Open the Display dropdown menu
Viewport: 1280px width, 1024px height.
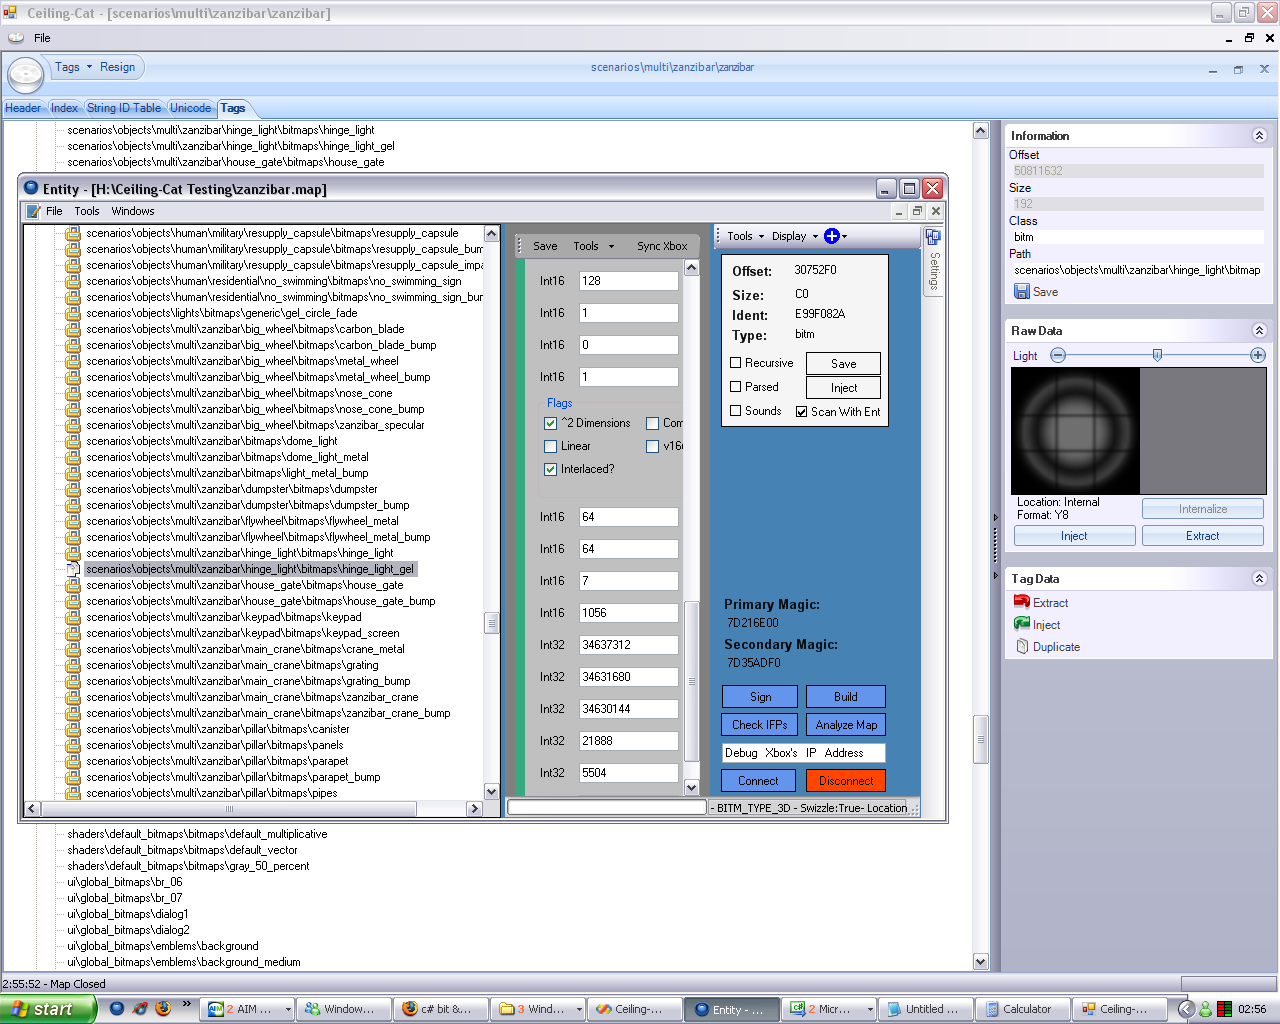[794, 236]
